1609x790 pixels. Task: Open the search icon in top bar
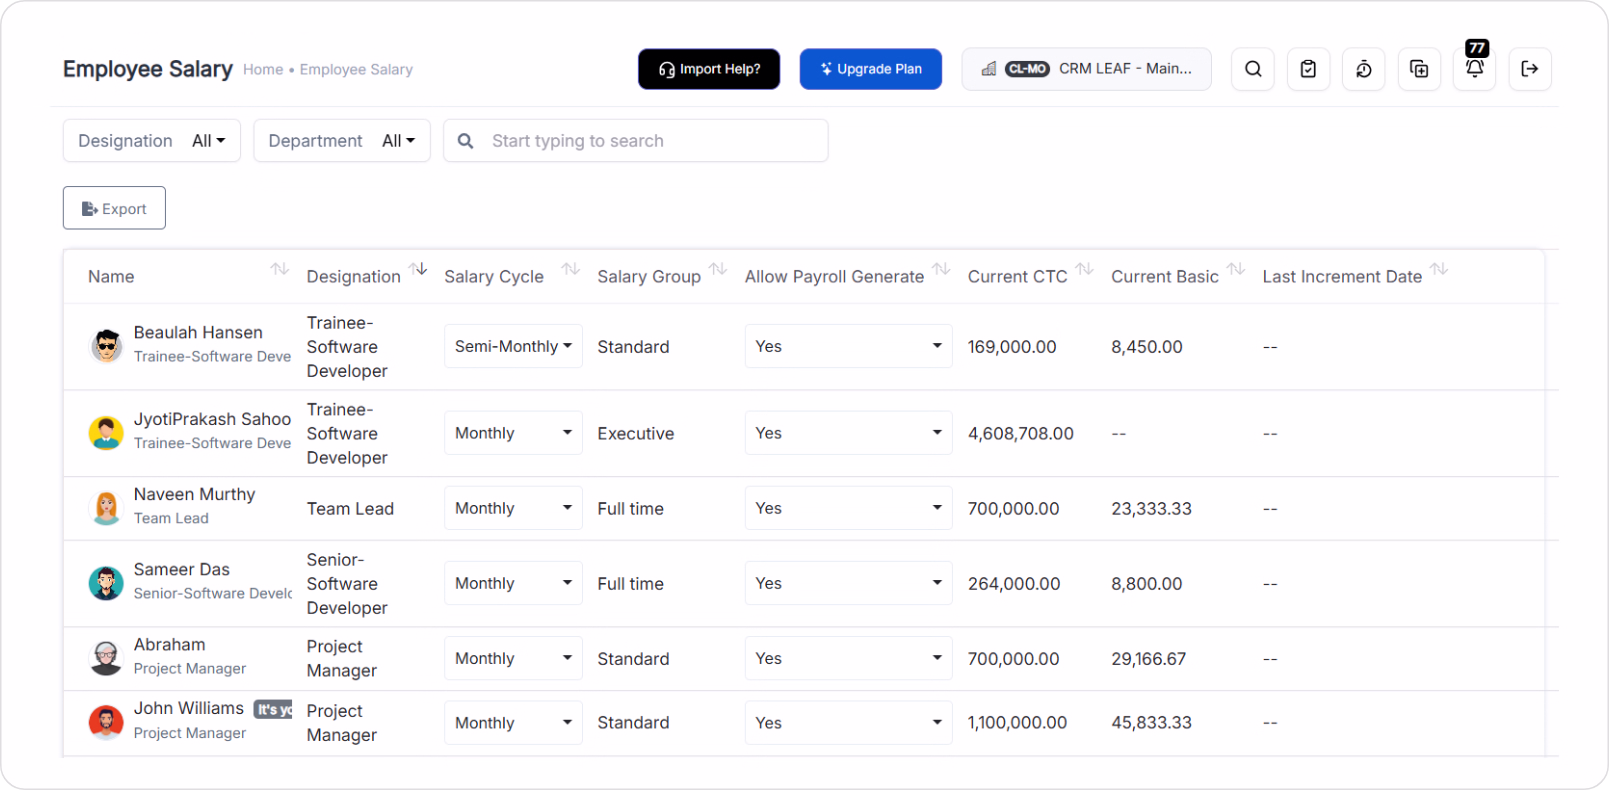coord(1253,69)
